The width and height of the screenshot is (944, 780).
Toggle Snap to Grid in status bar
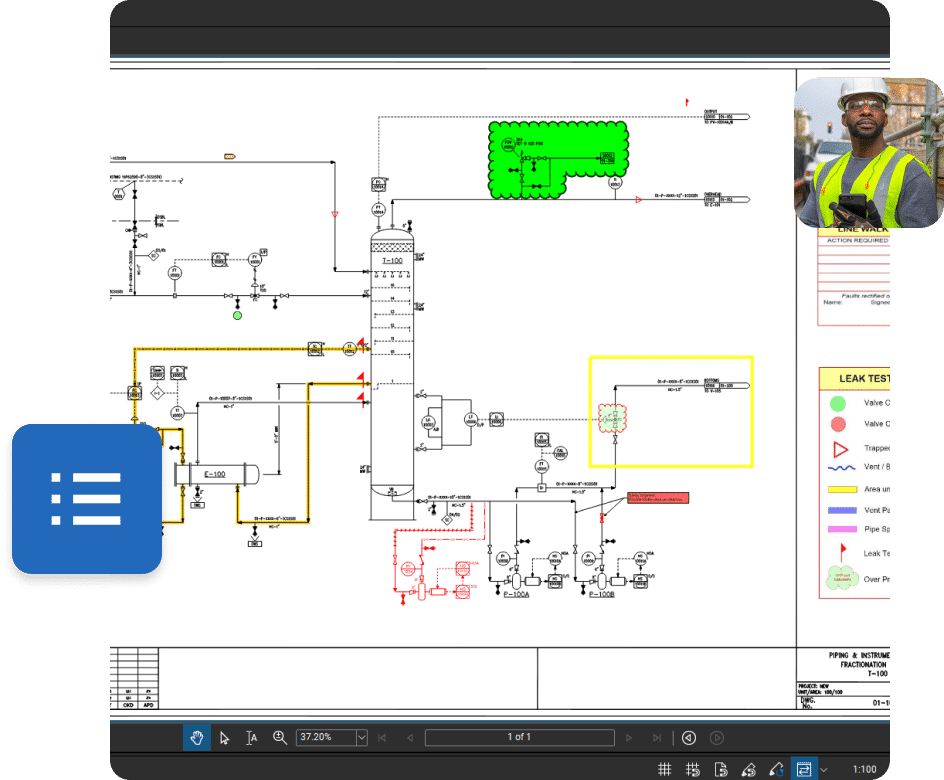693,769
